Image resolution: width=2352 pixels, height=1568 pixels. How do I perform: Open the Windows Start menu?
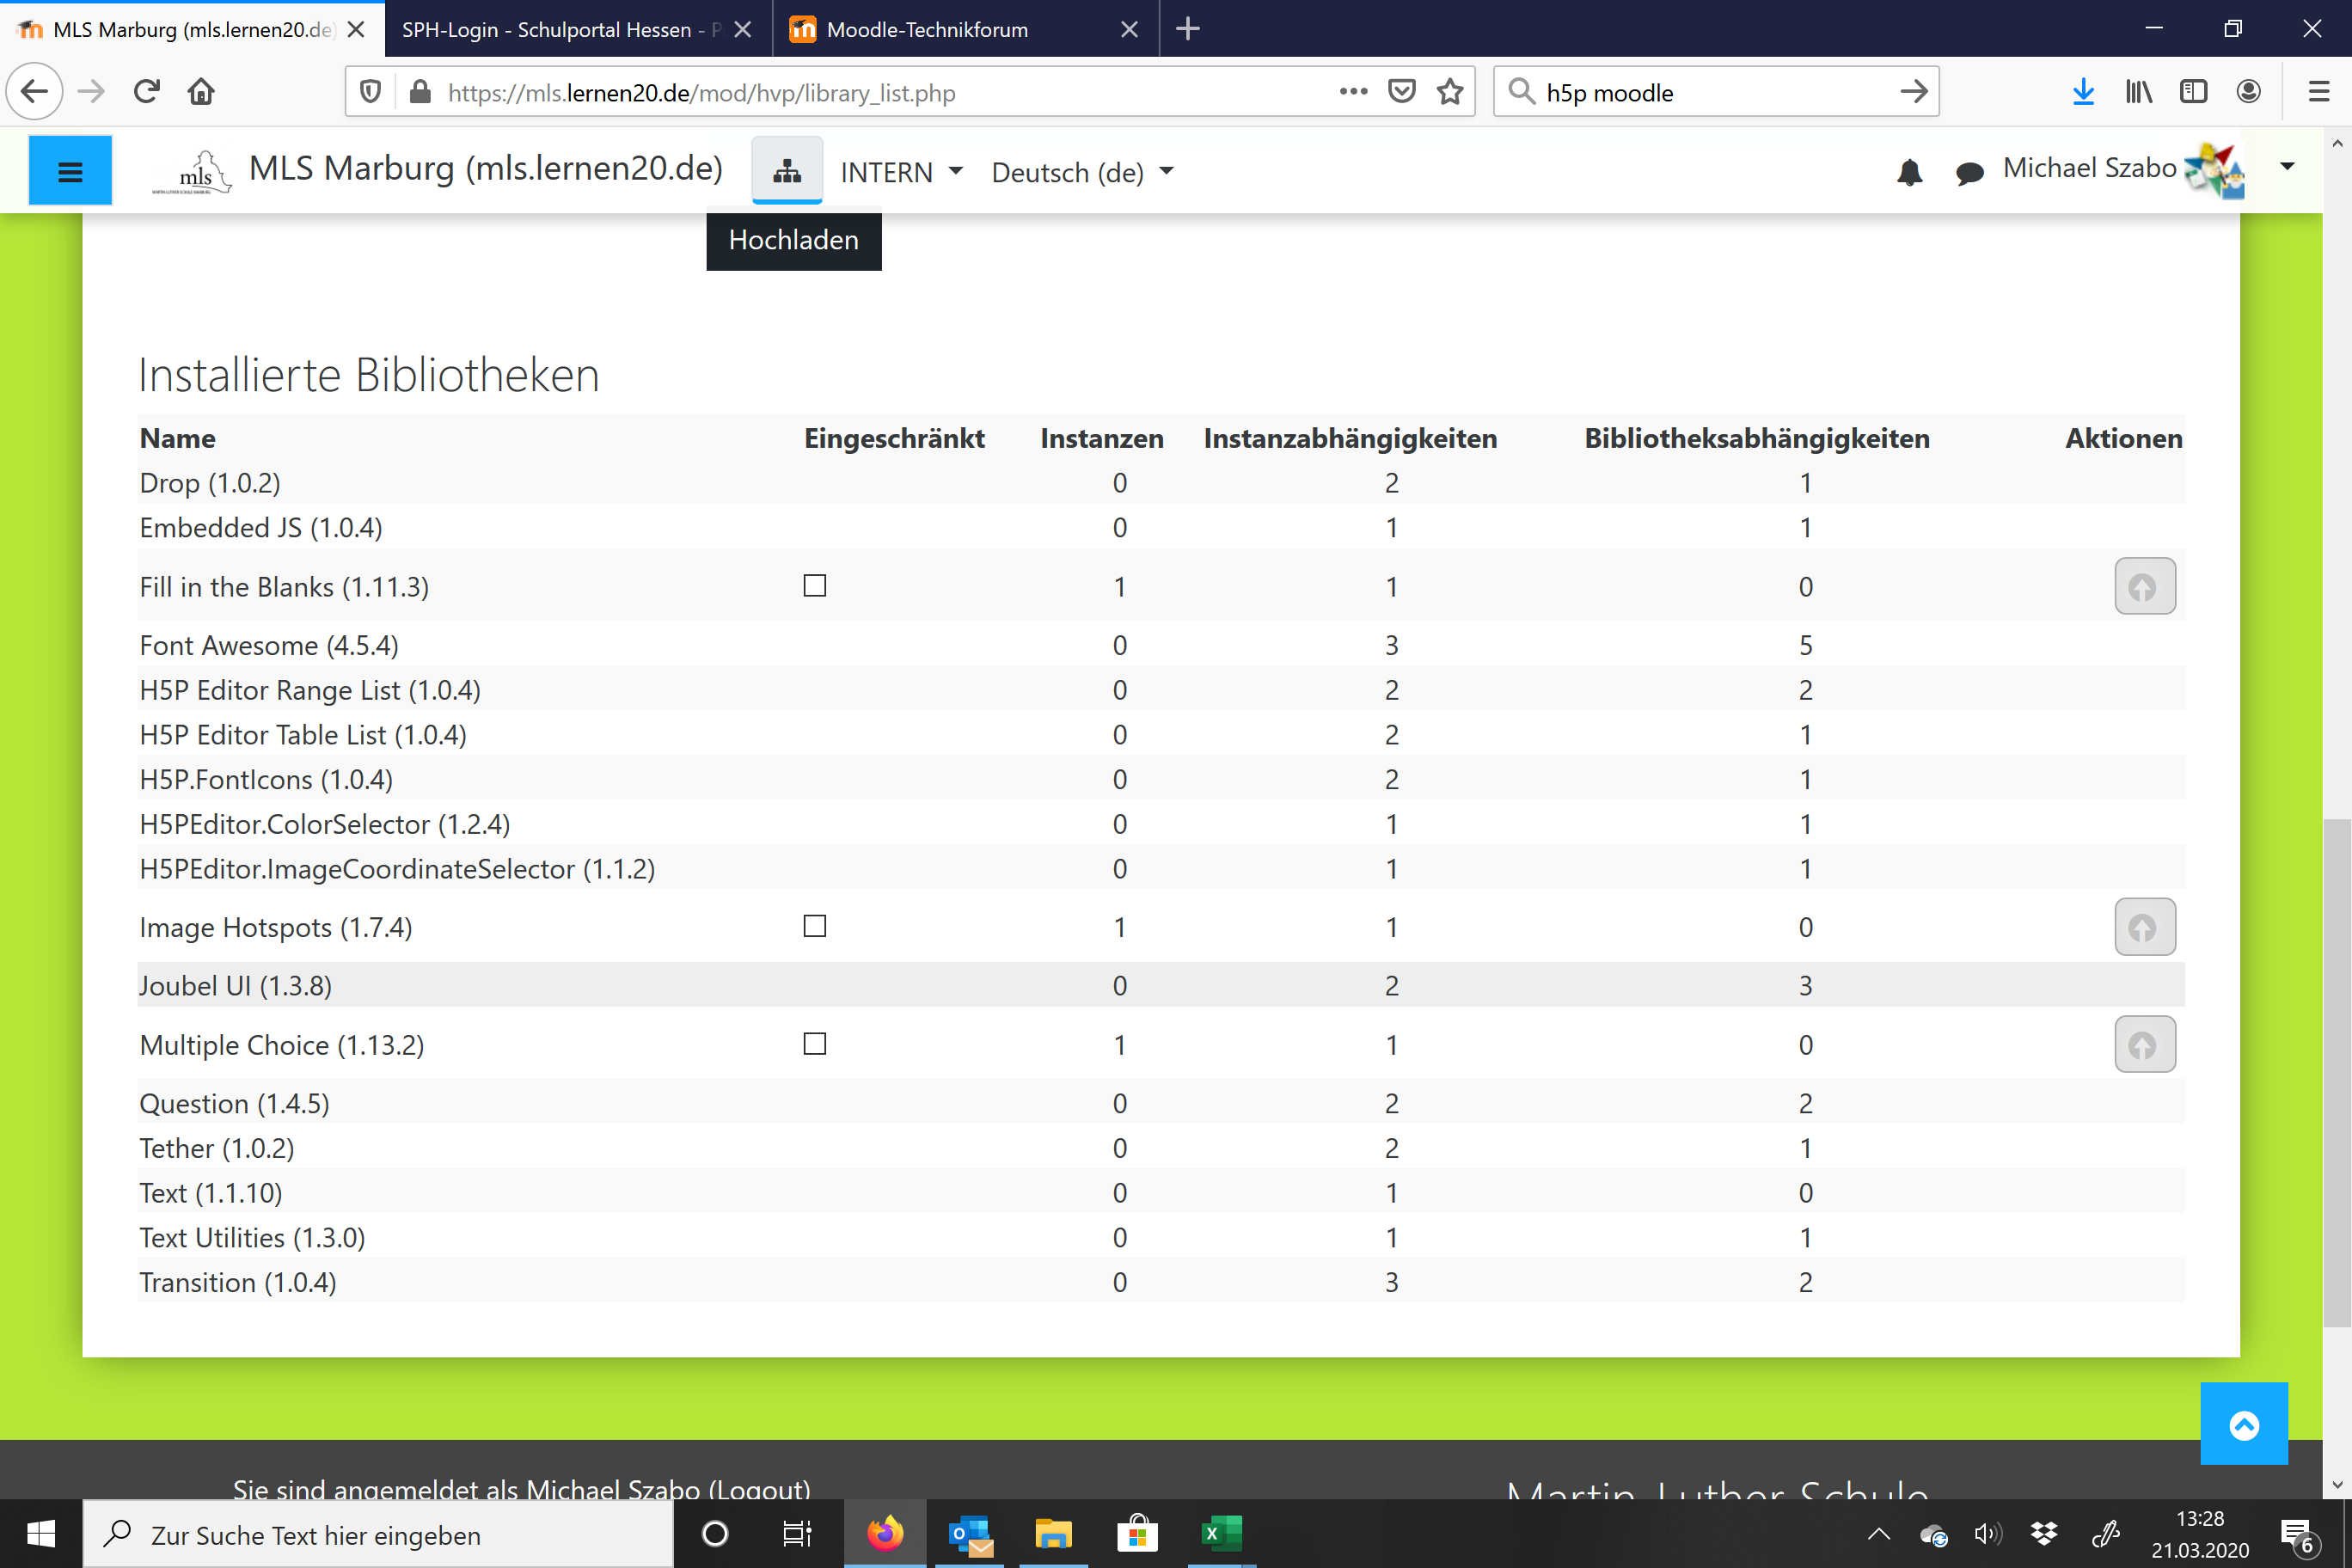point(41,1533)
